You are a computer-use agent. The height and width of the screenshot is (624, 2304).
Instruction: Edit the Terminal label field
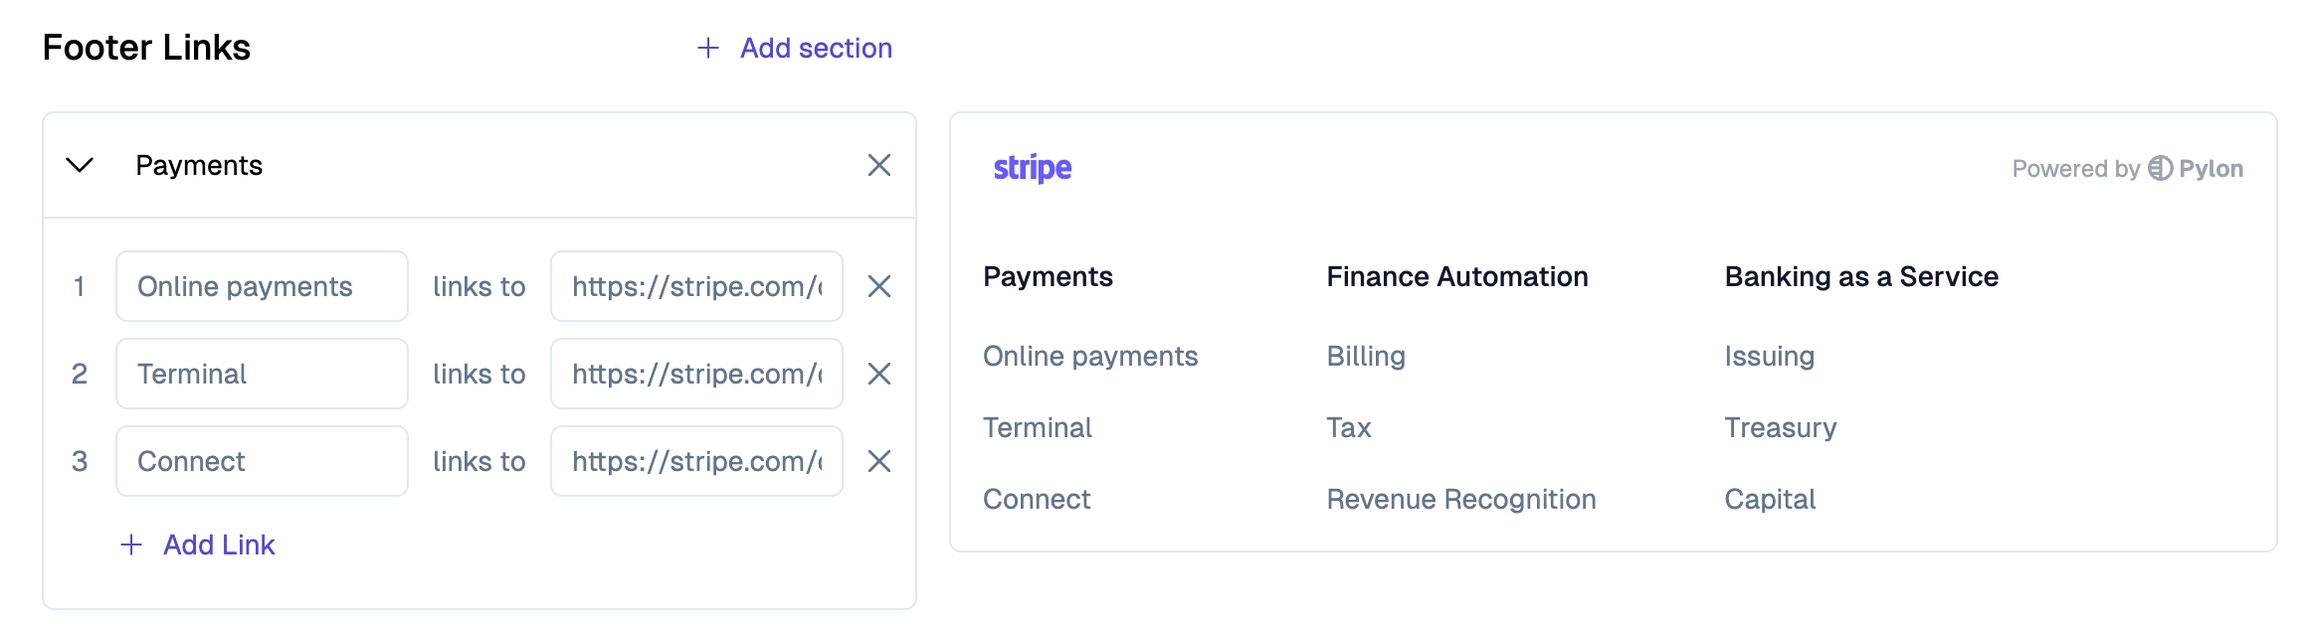coord(262,374)
